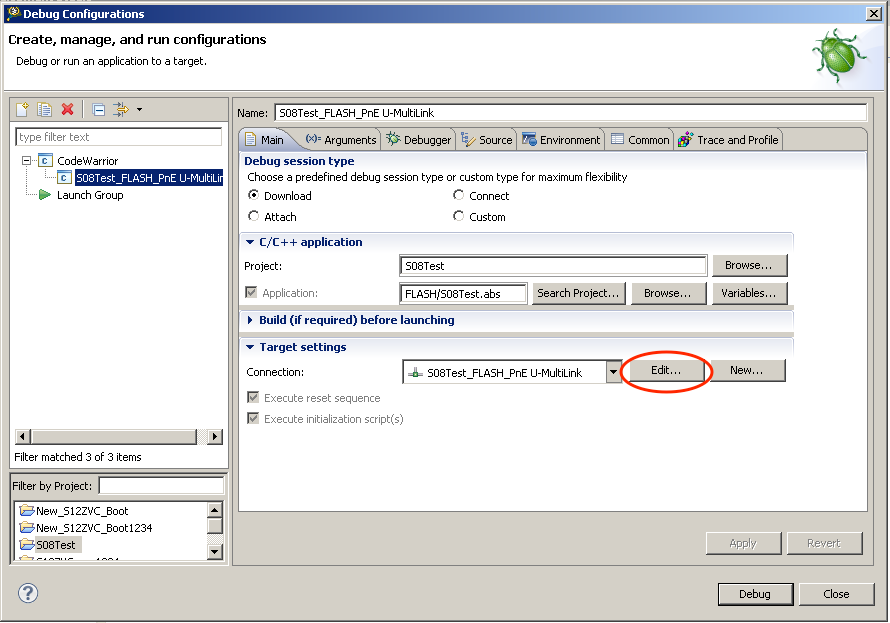
Task: Select the Custom session type option
Action: (x=459, y=217)
